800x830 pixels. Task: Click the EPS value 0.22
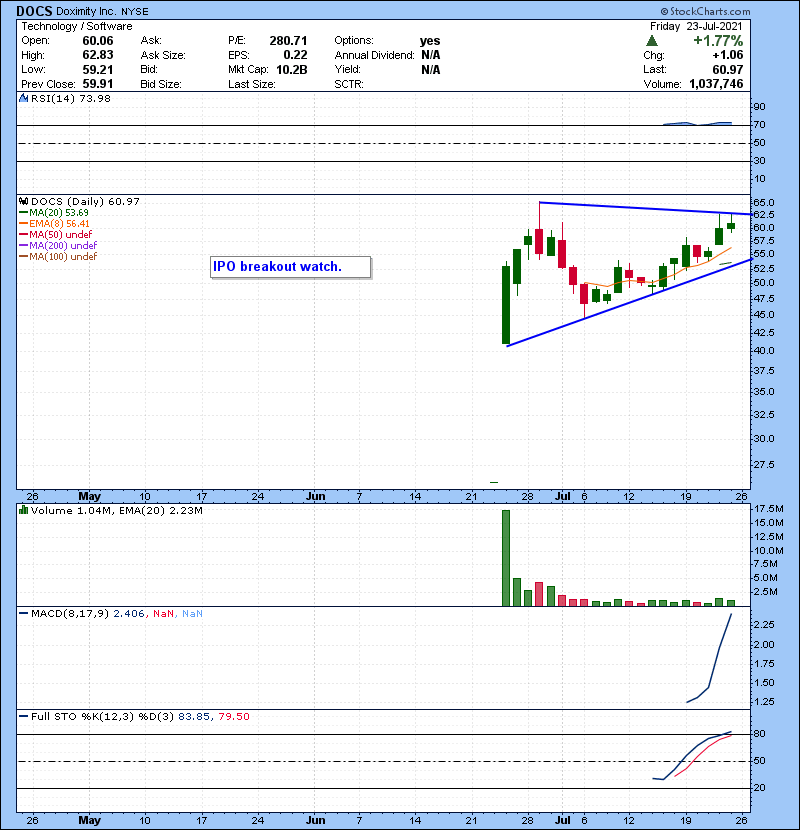(295, 55)
